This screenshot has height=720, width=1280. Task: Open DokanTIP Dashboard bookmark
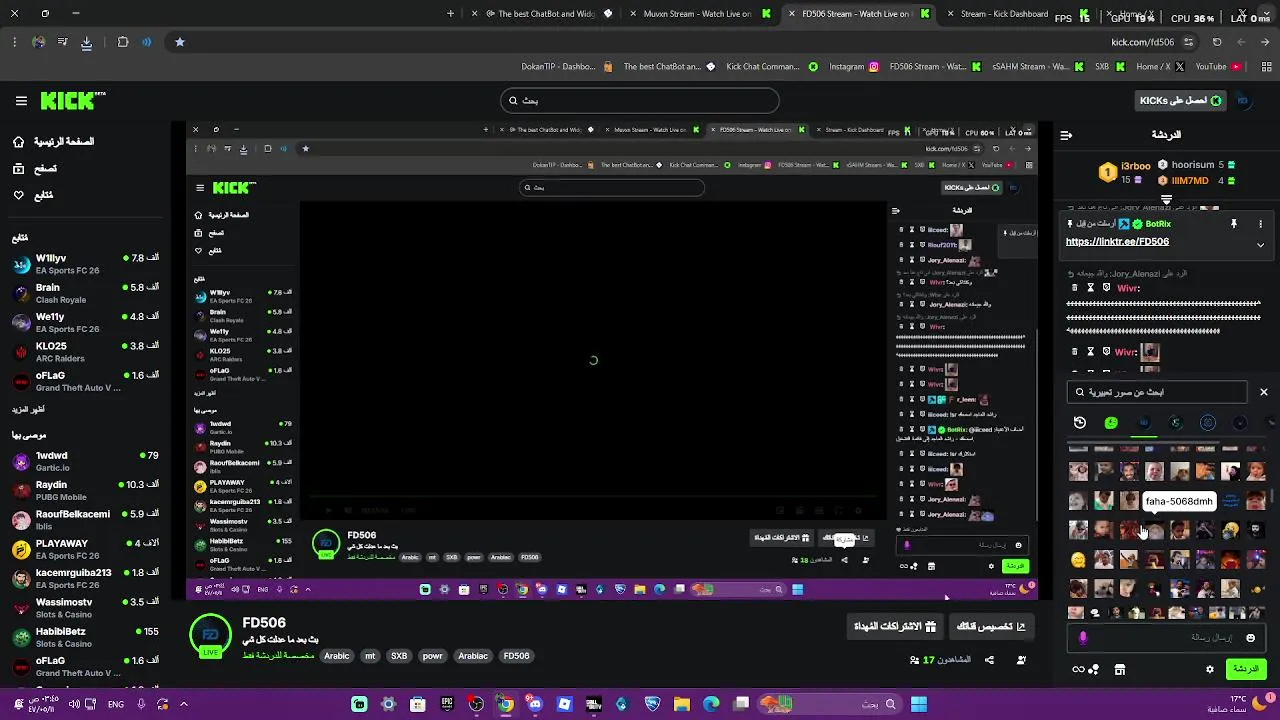(567, 67)
